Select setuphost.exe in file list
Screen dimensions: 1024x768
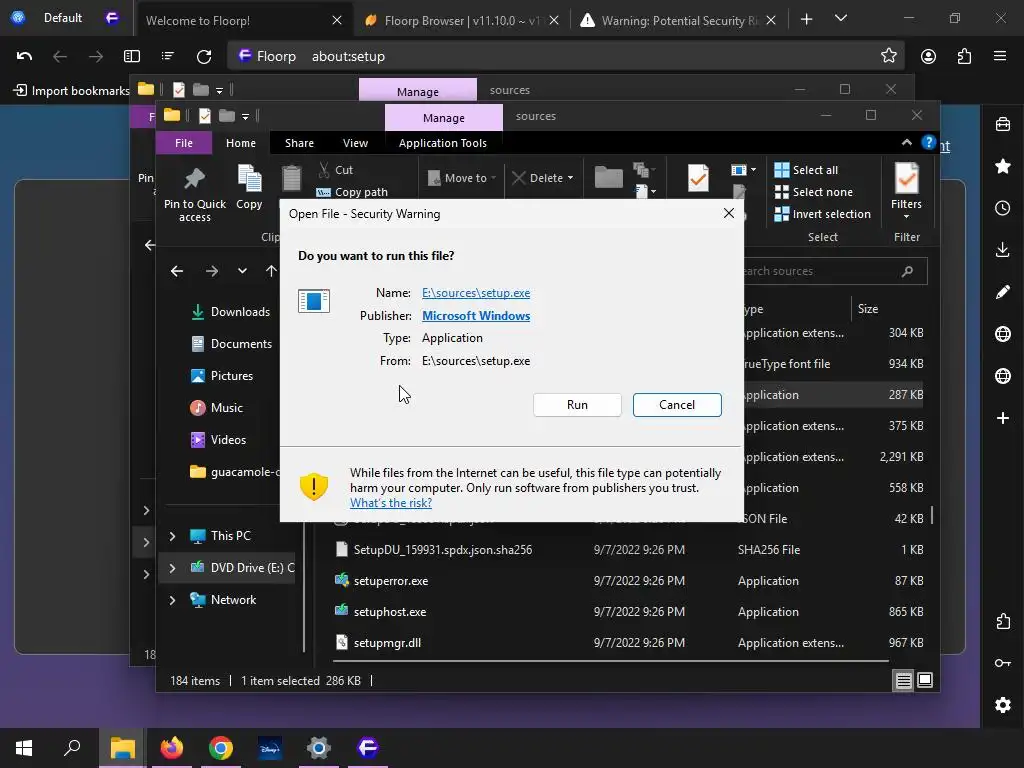(x=389, y=612)
